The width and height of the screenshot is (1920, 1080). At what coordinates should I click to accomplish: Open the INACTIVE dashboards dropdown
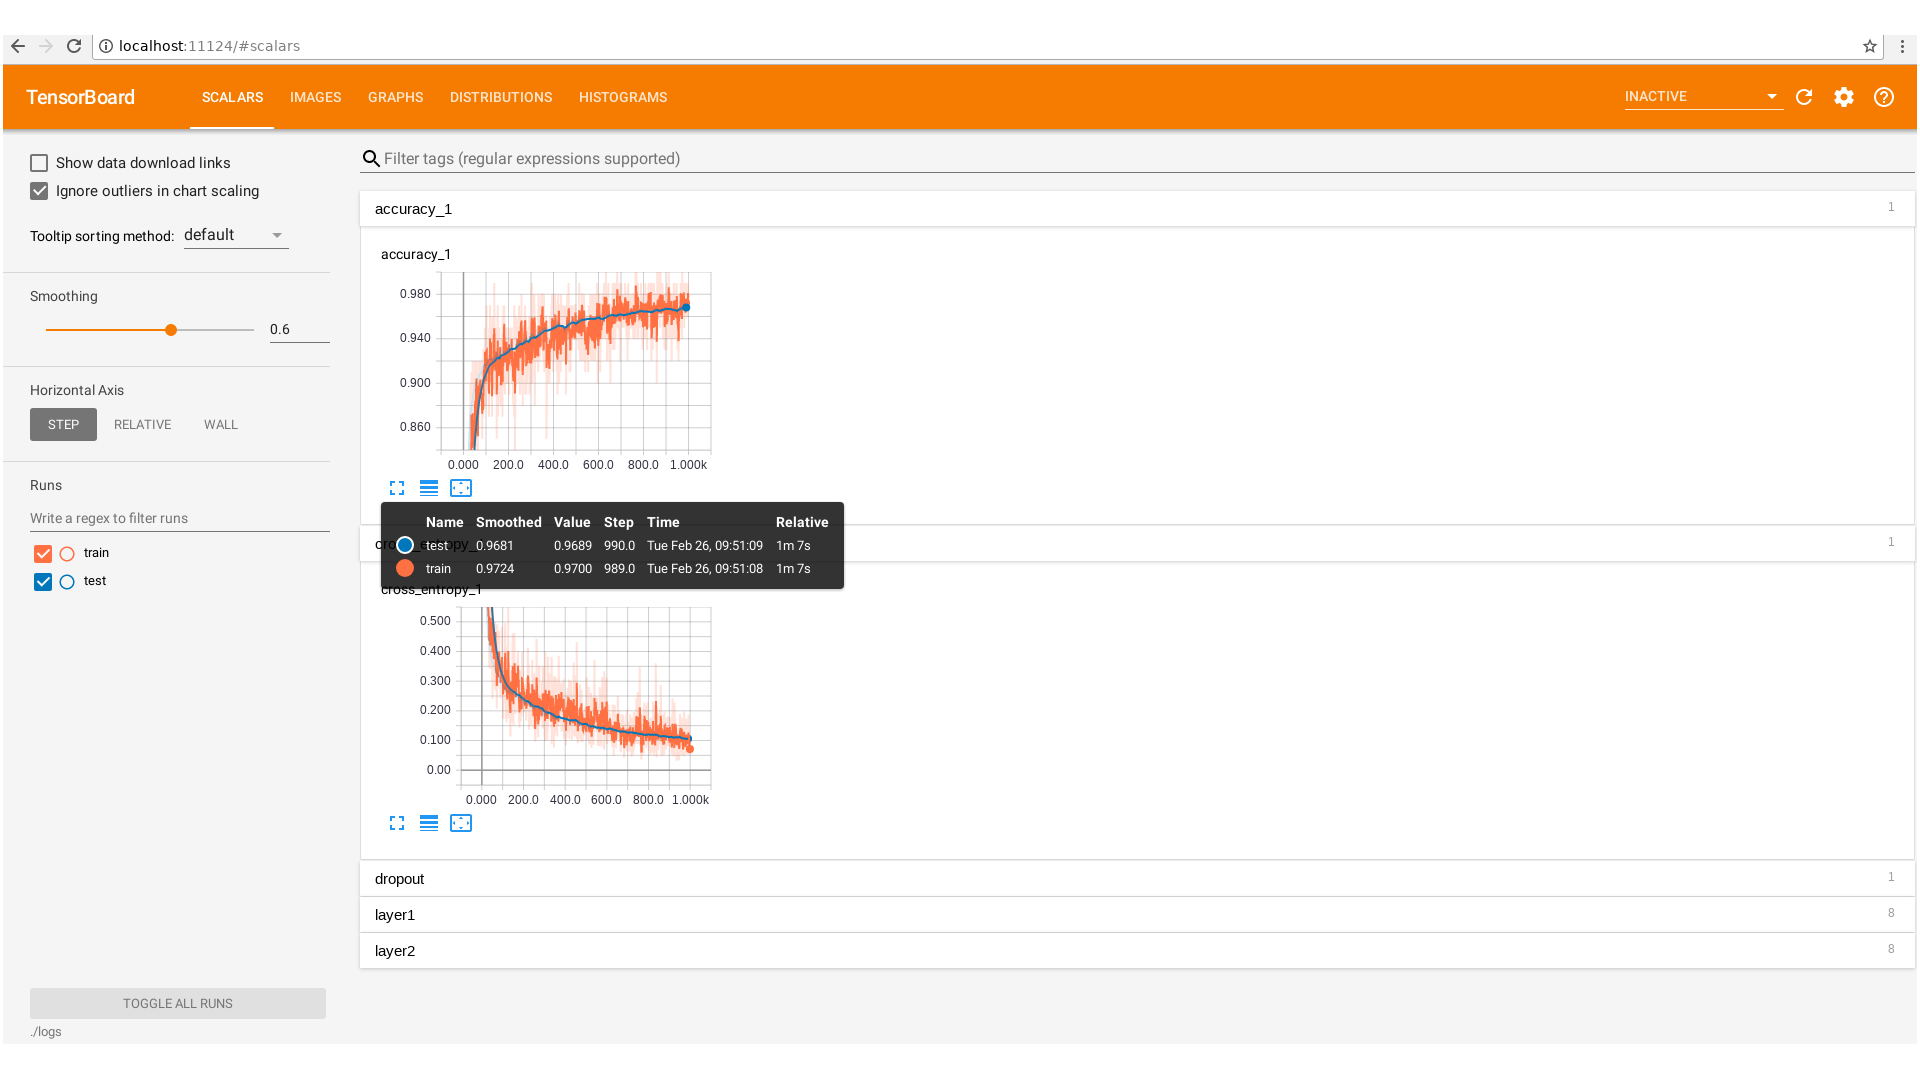point(1702,97)
